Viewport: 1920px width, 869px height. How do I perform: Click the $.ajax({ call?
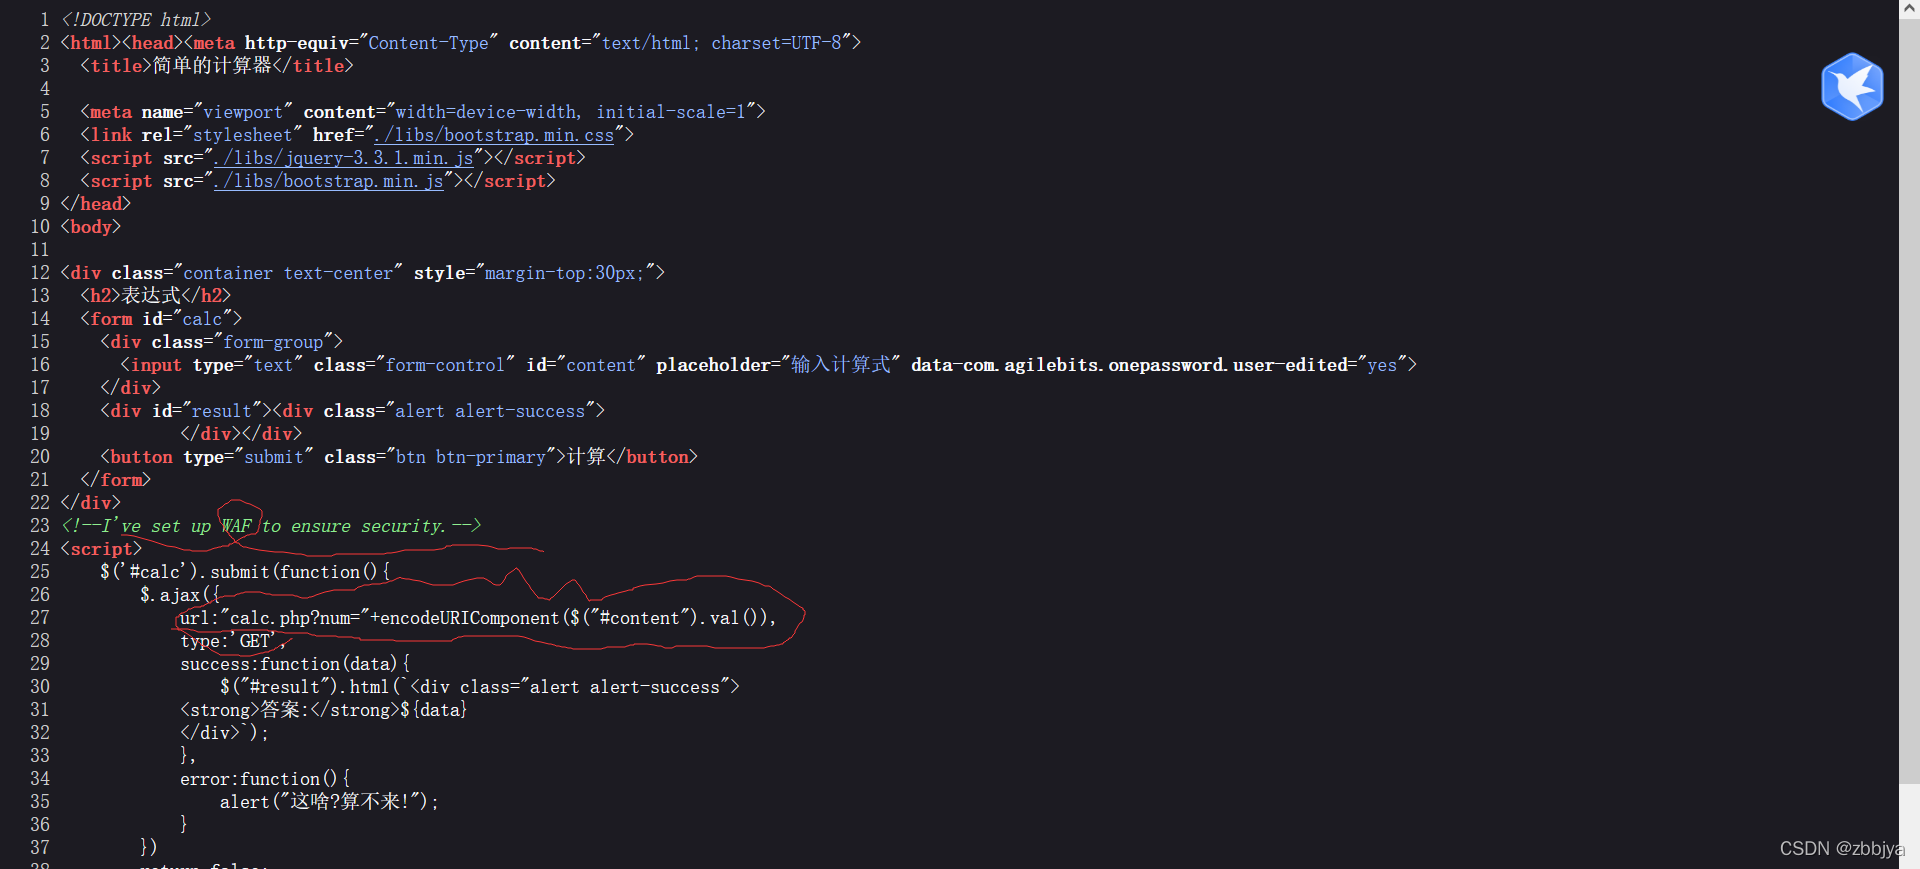(x=180, y=595)
